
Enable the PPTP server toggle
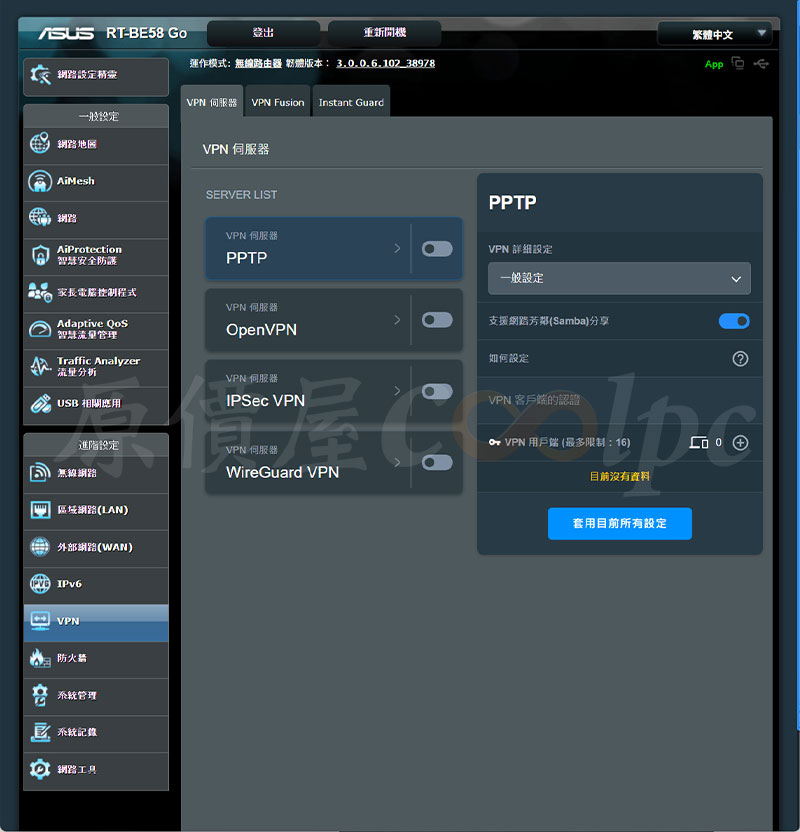click(x=437, y=249)
